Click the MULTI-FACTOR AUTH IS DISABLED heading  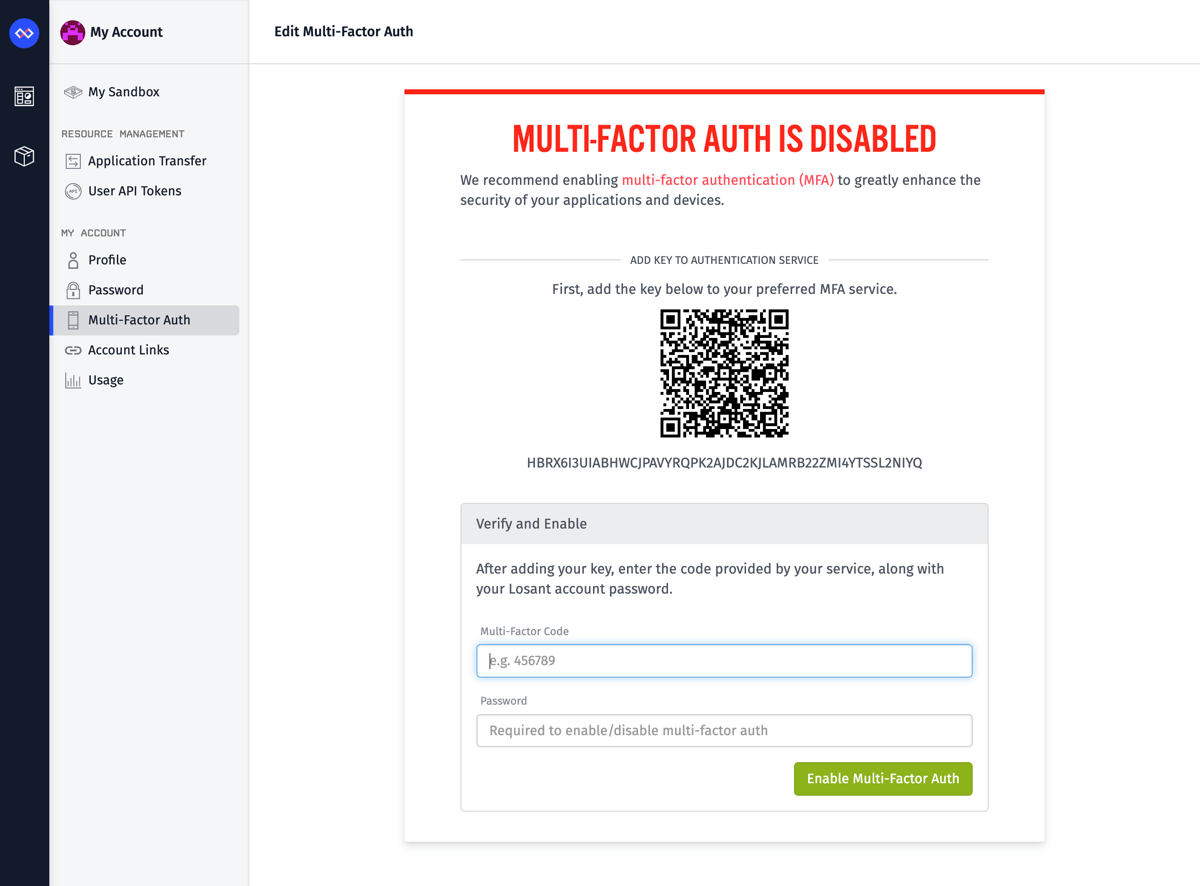(724, 139)
